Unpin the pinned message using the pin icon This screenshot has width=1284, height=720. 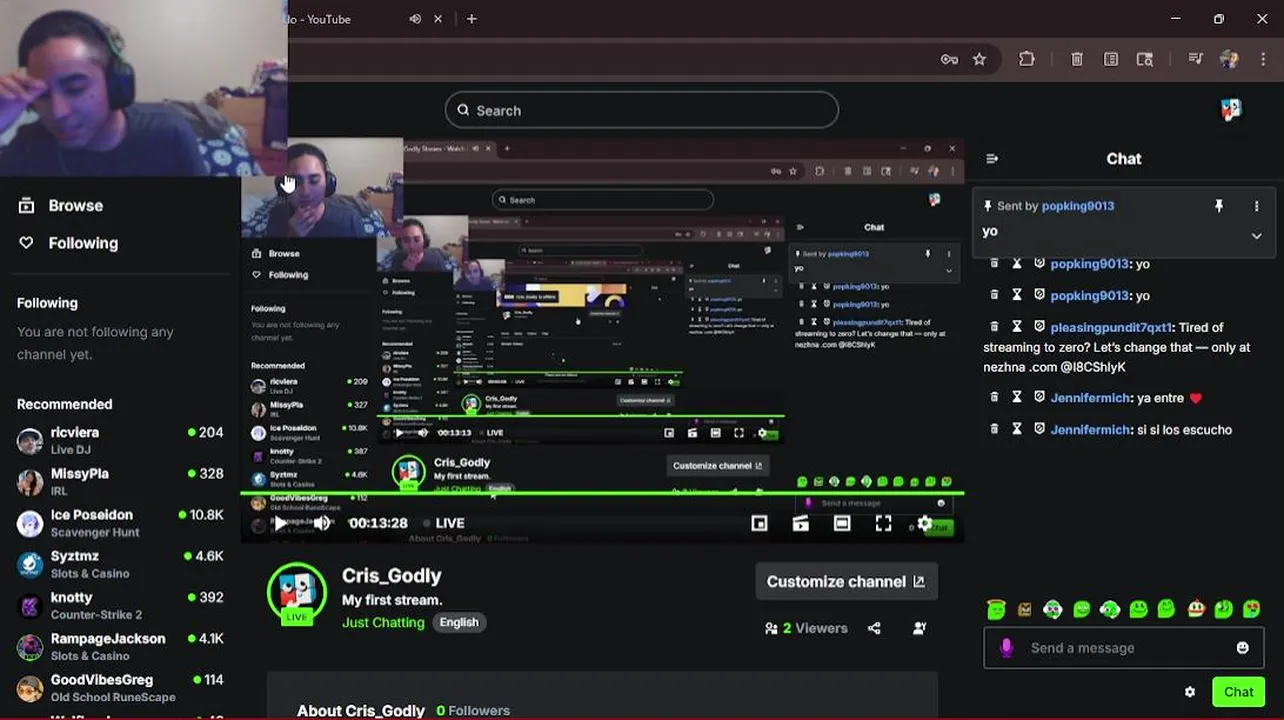point(1218,206)
